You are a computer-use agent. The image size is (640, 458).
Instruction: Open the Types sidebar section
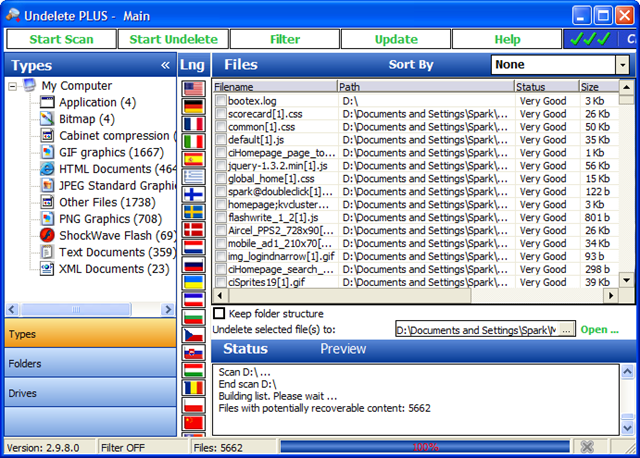(91, 334)
